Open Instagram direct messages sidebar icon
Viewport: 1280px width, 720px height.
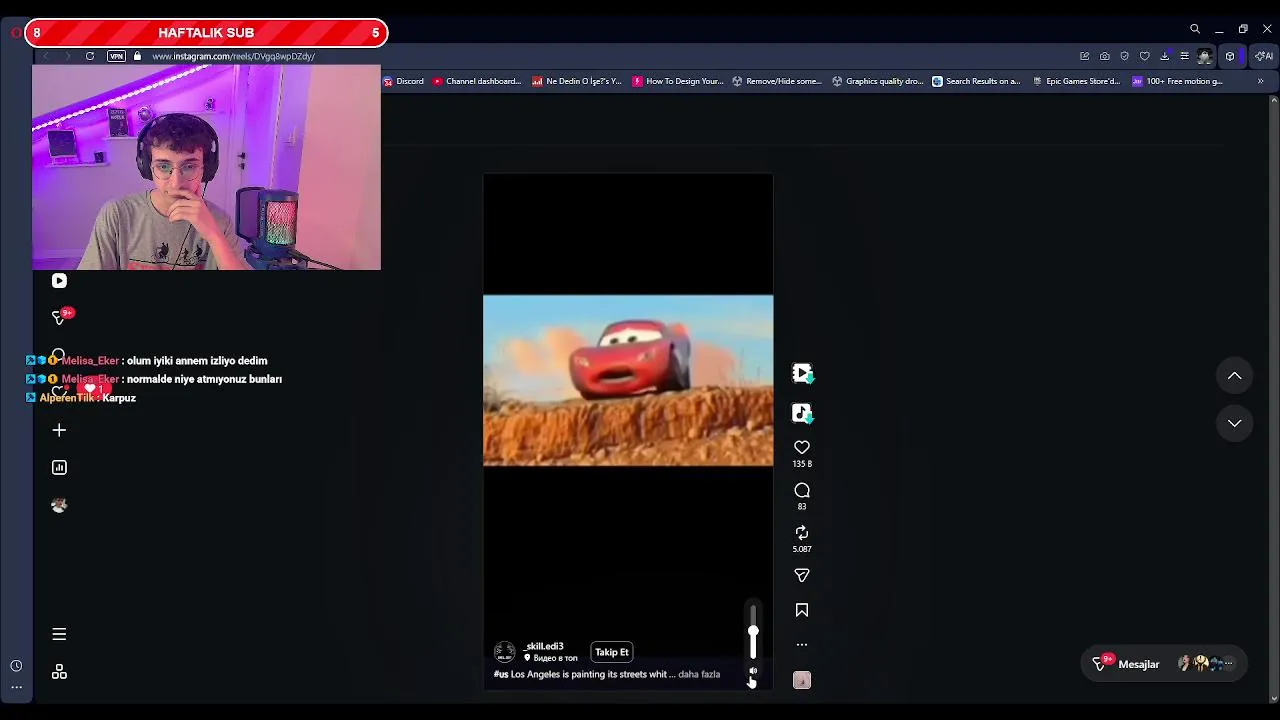pyautogui.click(x=59, y=317)
